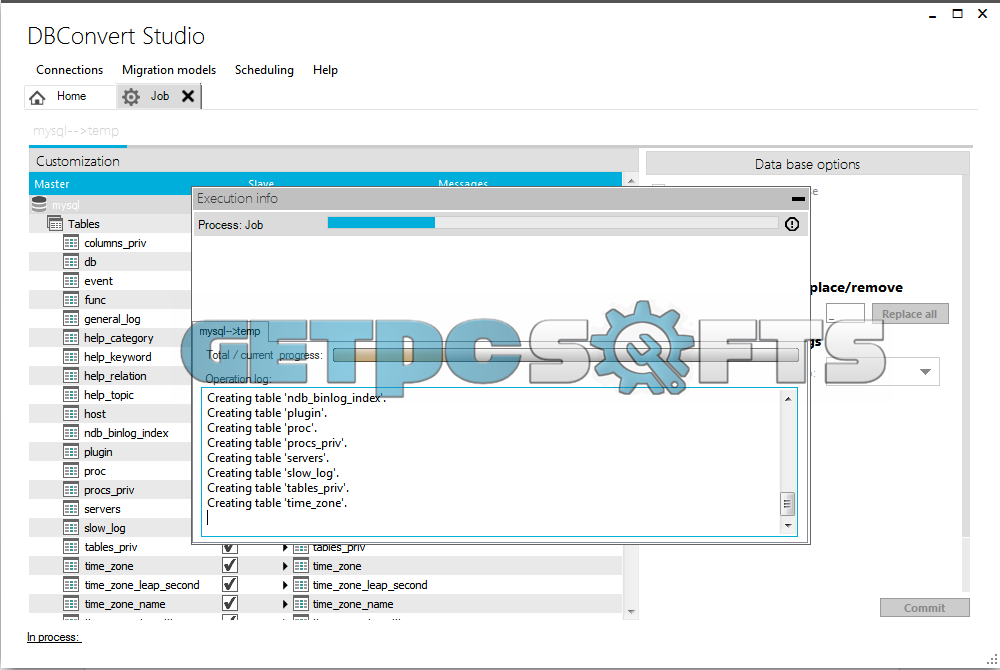
Task: Open the Connections menu
Action: [x=70, y=70]
